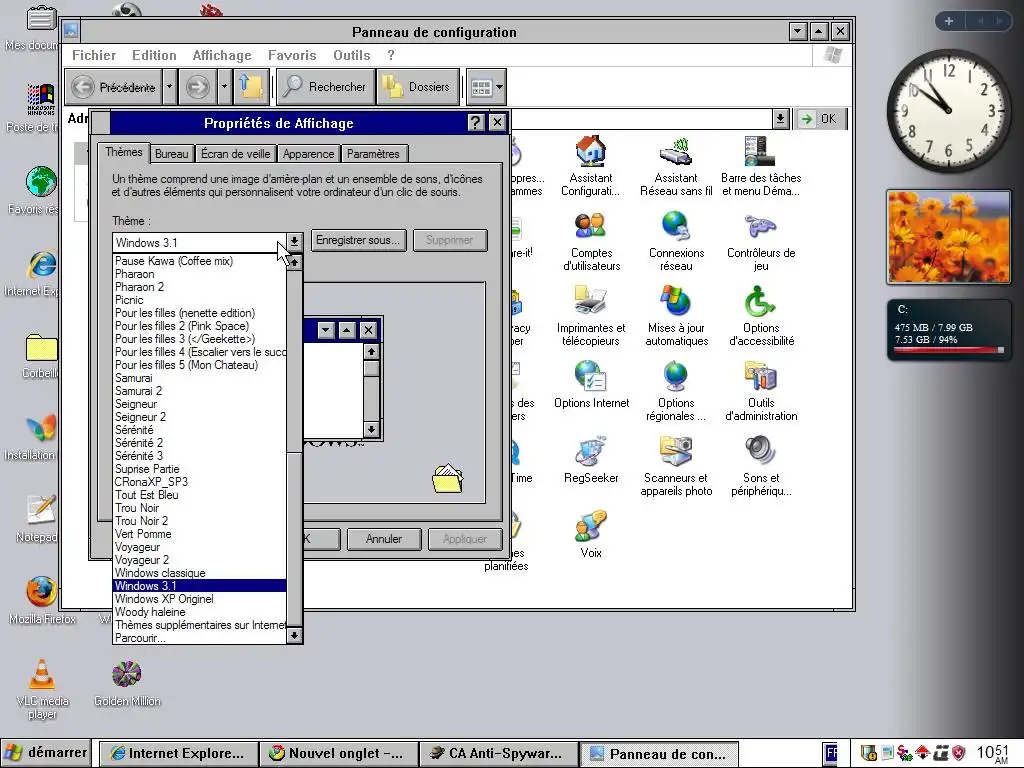Choose Parcourir... entry in theme list
This screenshot has width=1024, height=768.
point(199,638)
